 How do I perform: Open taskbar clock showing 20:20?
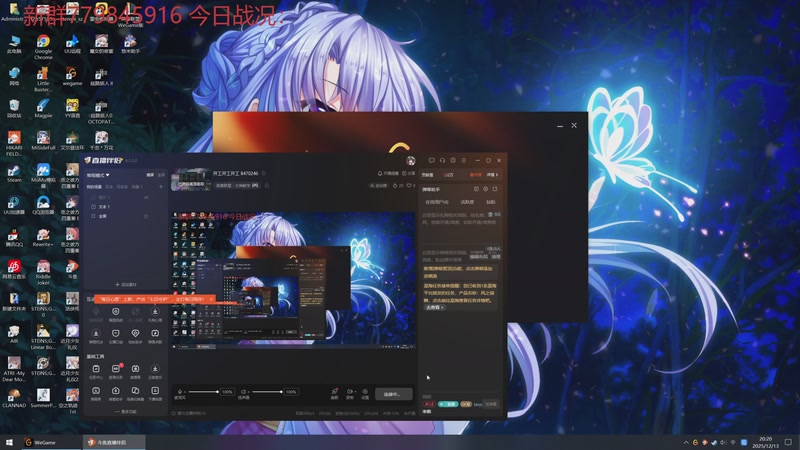click(765, 442)
